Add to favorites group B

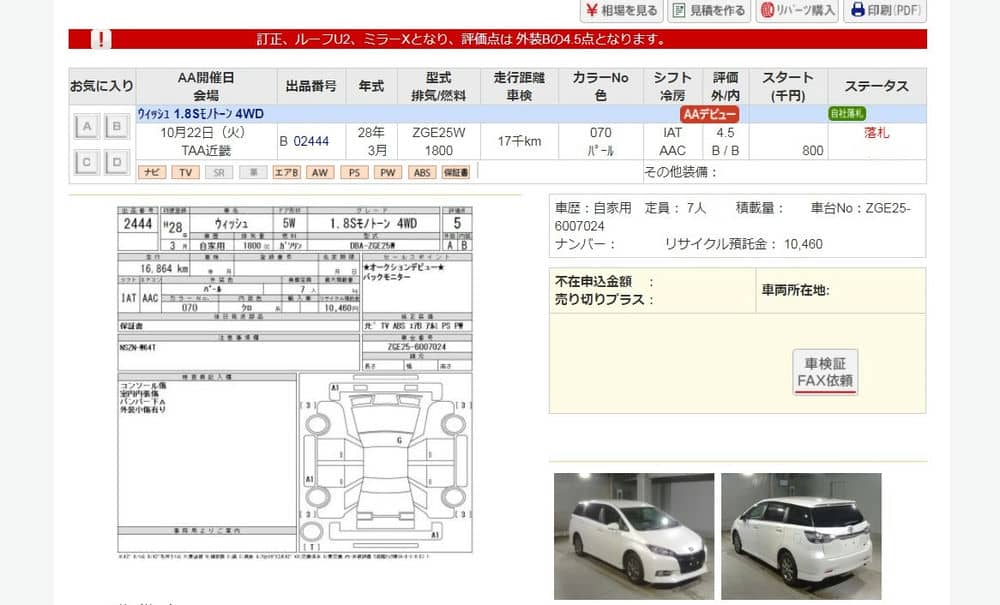click(x=117, y=126)
